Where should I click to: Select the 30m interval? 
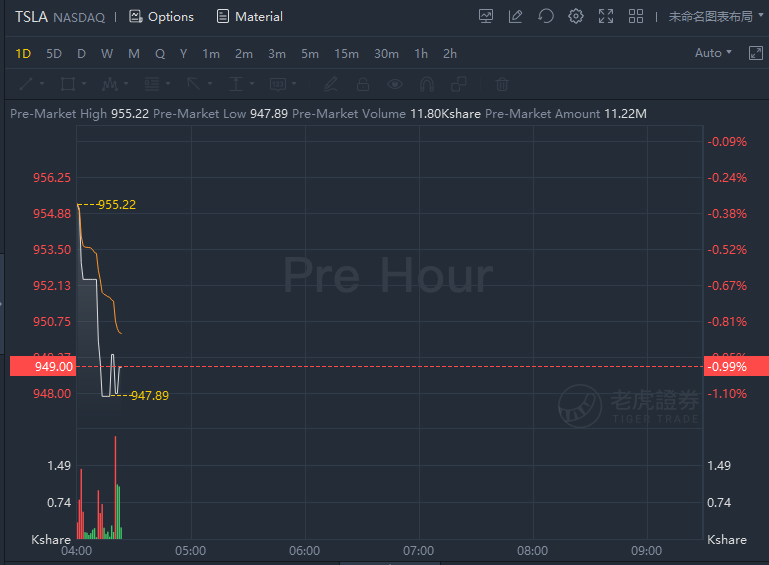point(386,53)
